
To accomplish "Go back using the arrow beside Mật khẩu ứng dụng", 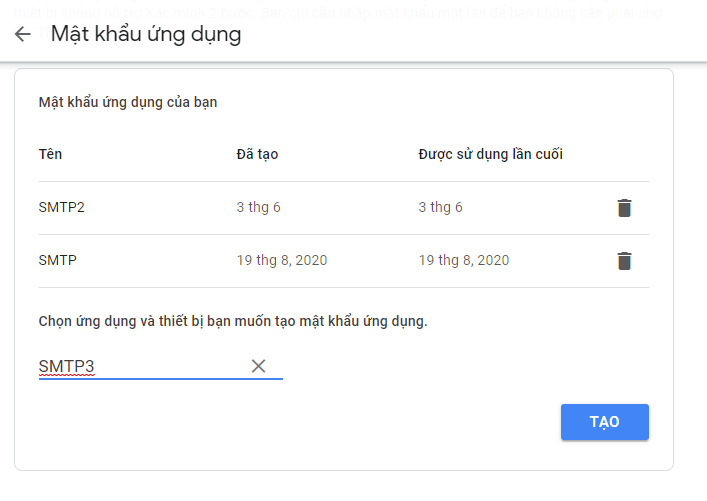I will pos(23,34).
